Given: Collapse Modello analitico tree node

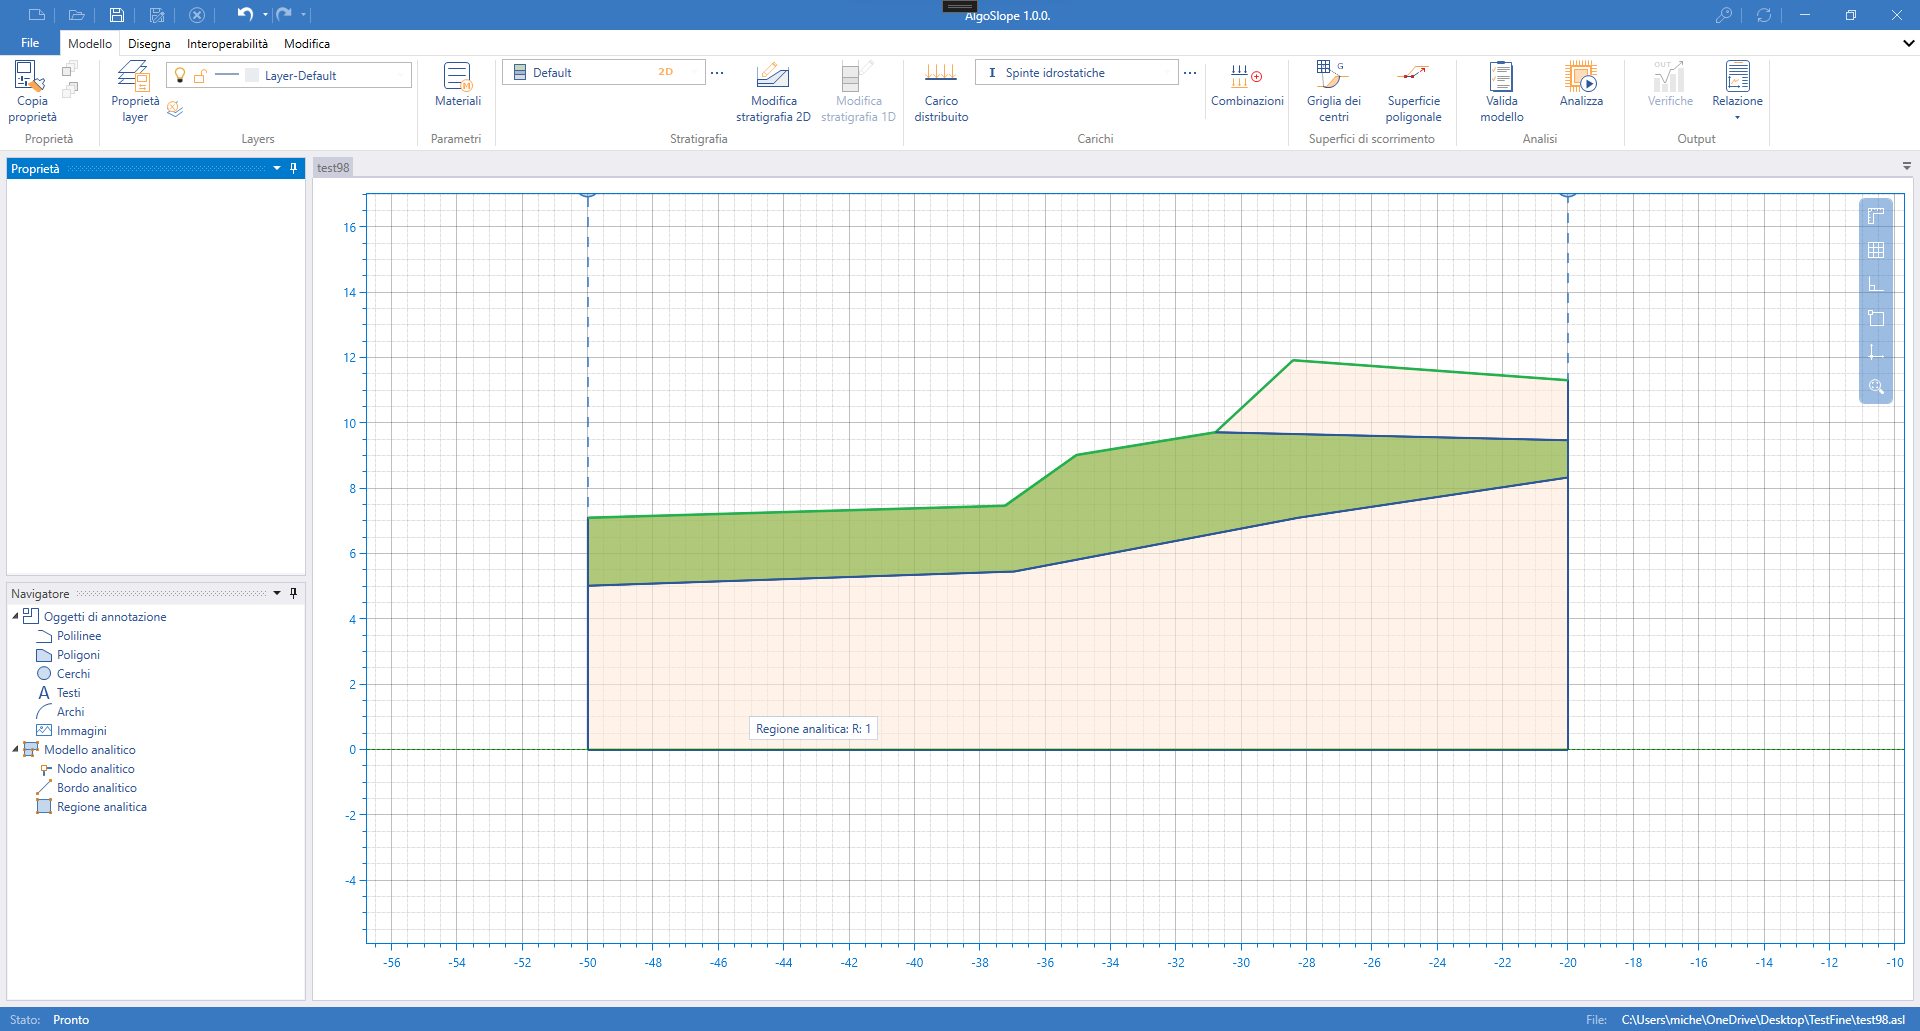Looking at the screenshot, I should [x=15, y=749].
